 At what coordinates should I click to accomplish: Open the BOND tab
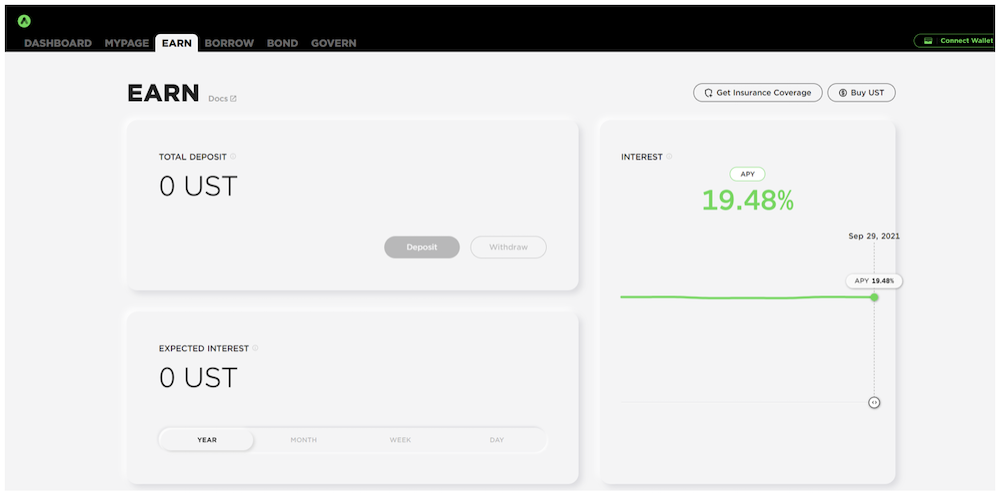tap(283, 43)
